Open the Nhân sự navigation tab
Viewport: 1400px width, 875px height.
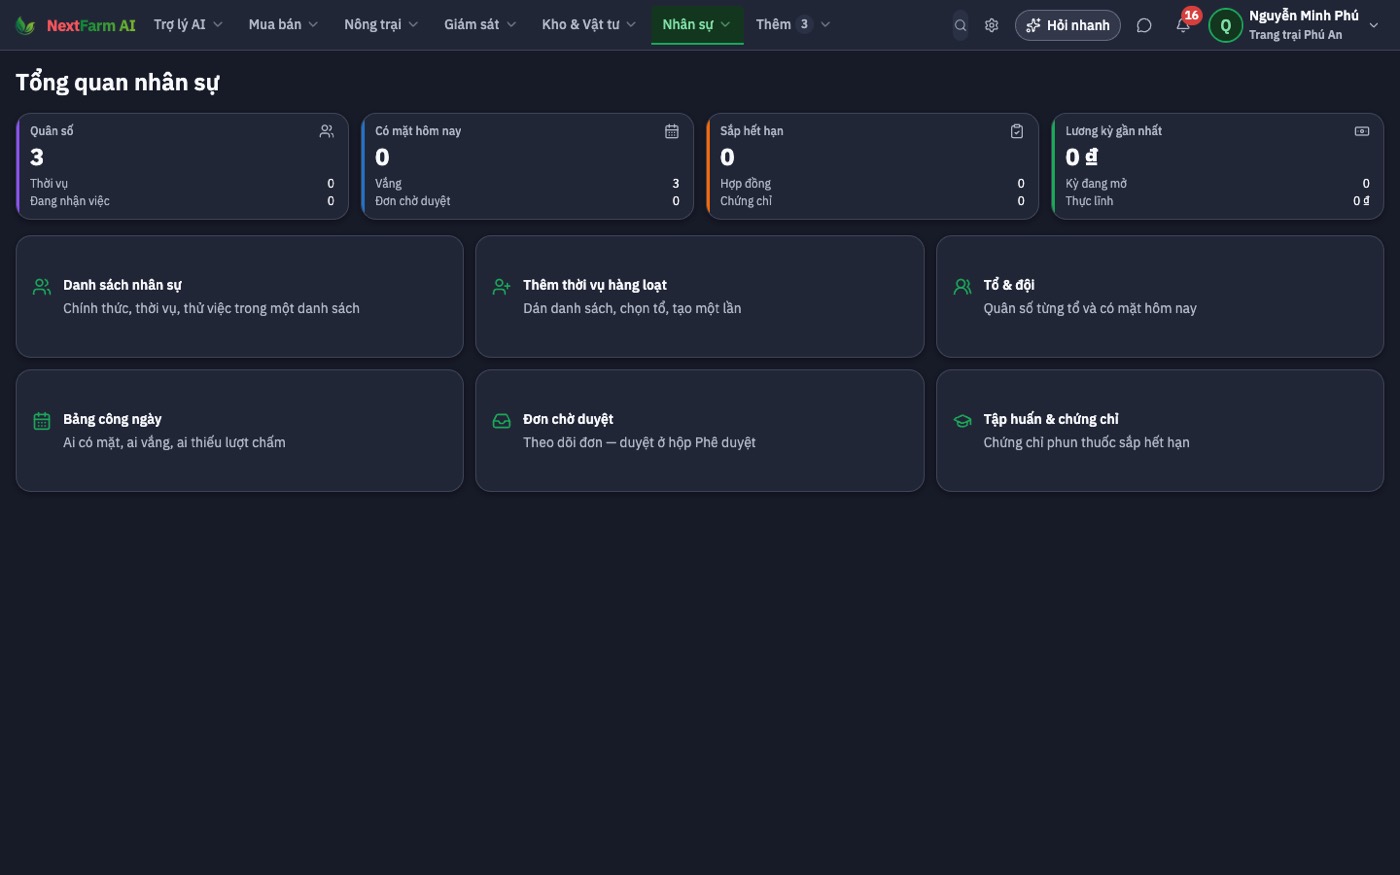pyautogui.click(x=696, y=25)
